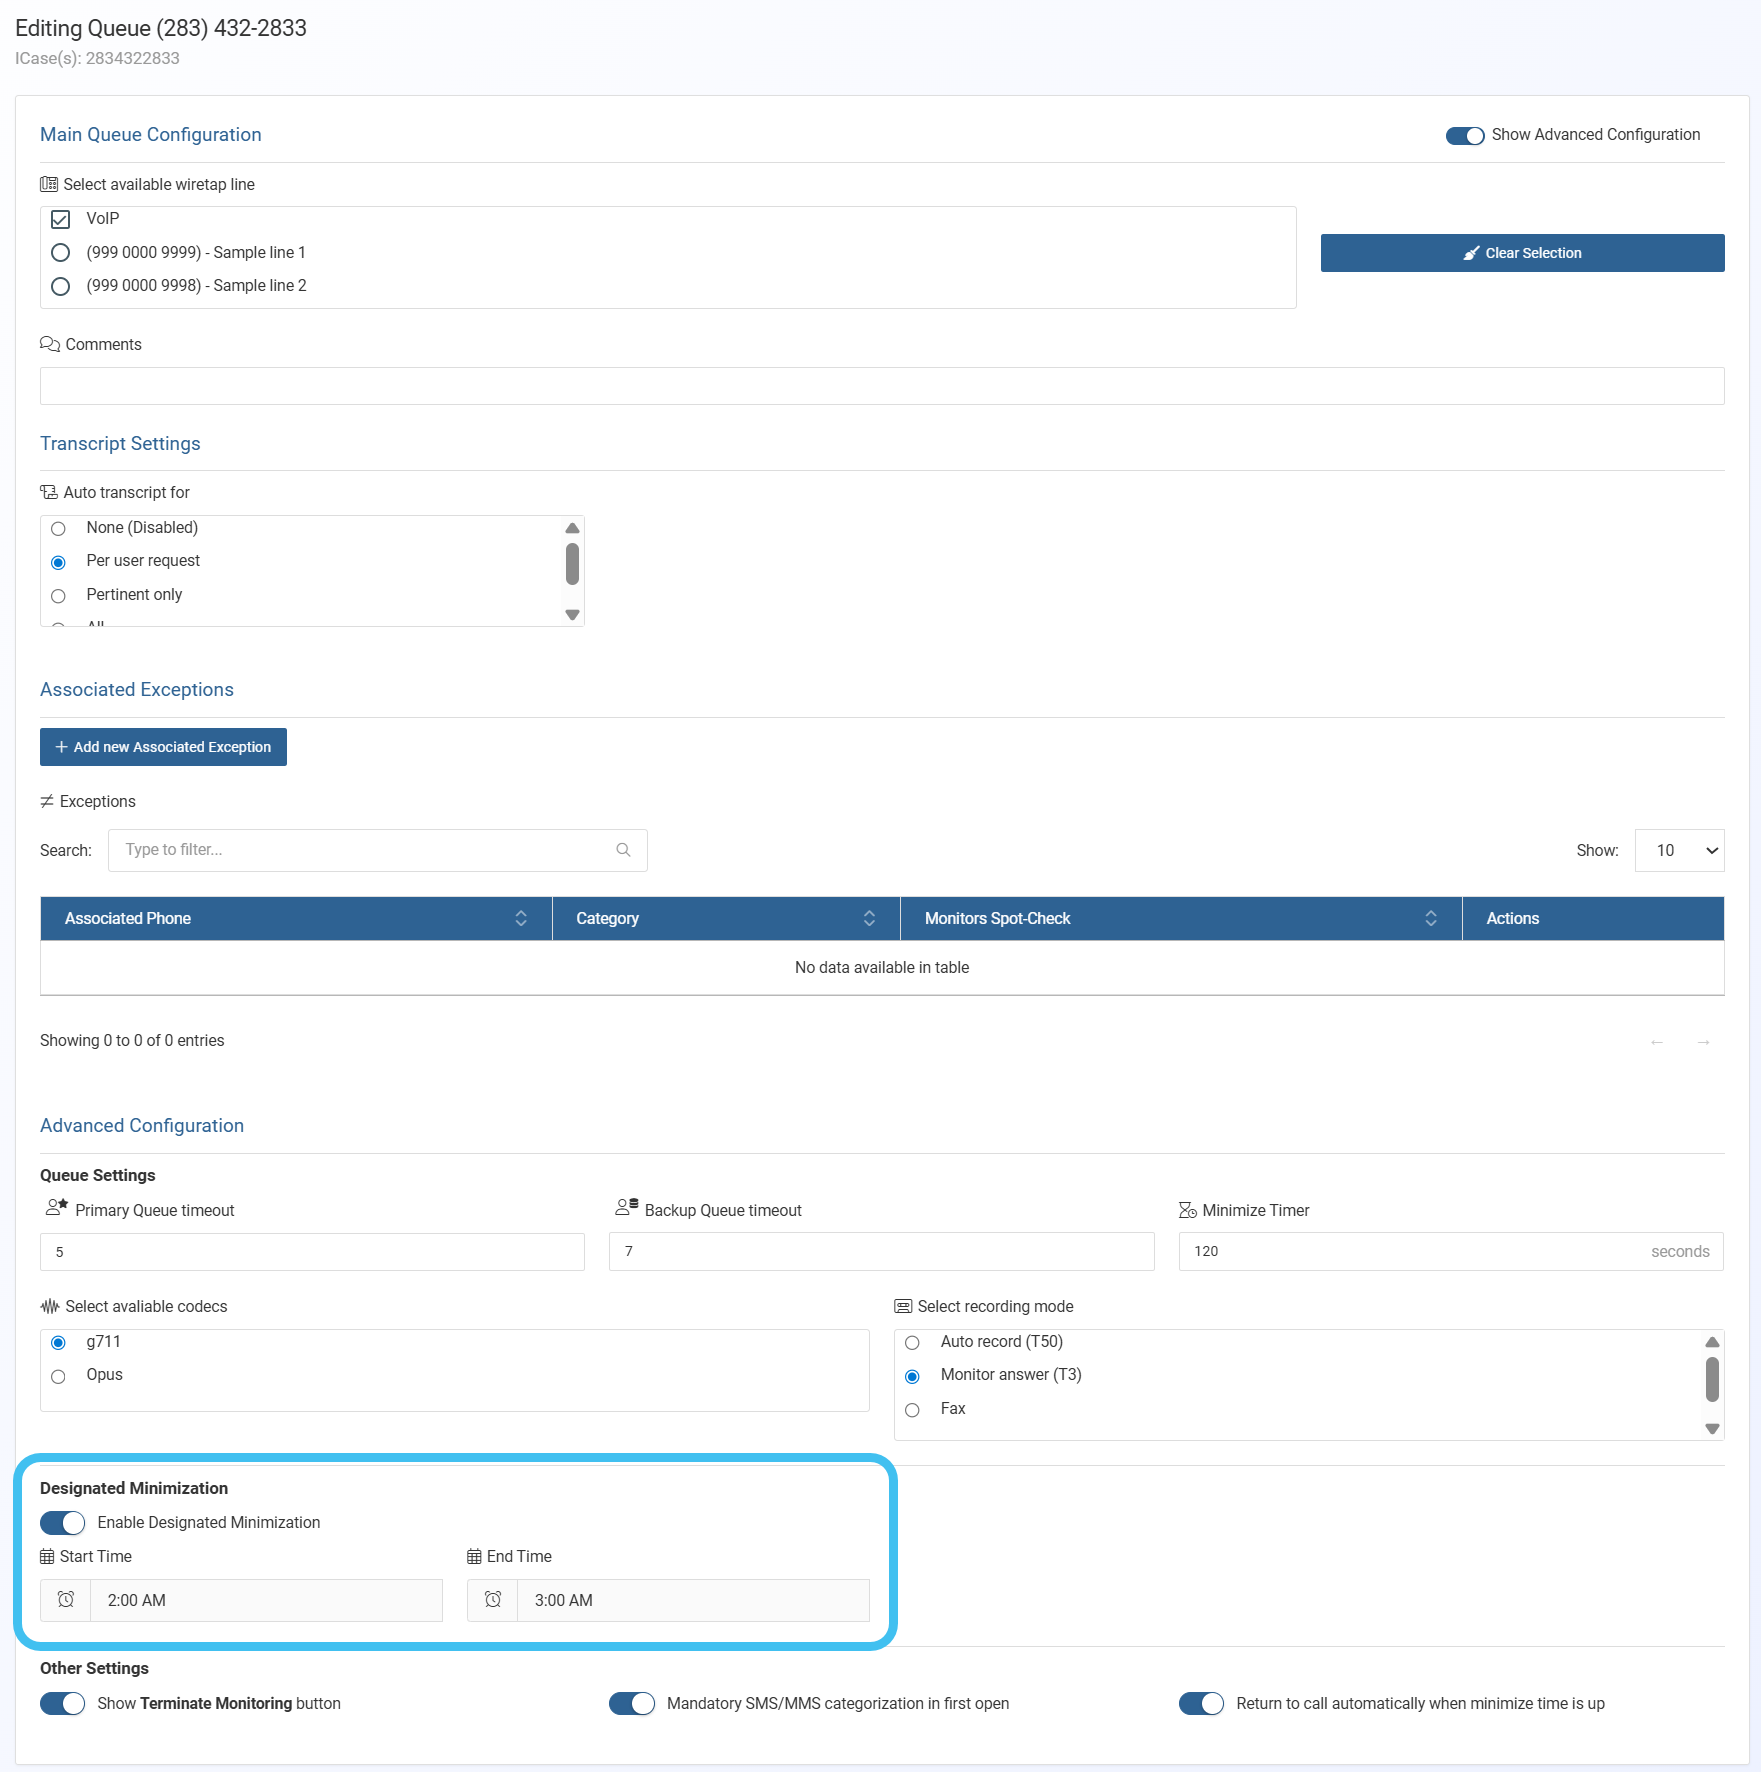The height and width of the screenshot is (1772, 1761).
Task: Disable the Enable Designated Minimization switch
Action: click(63, 1522)
